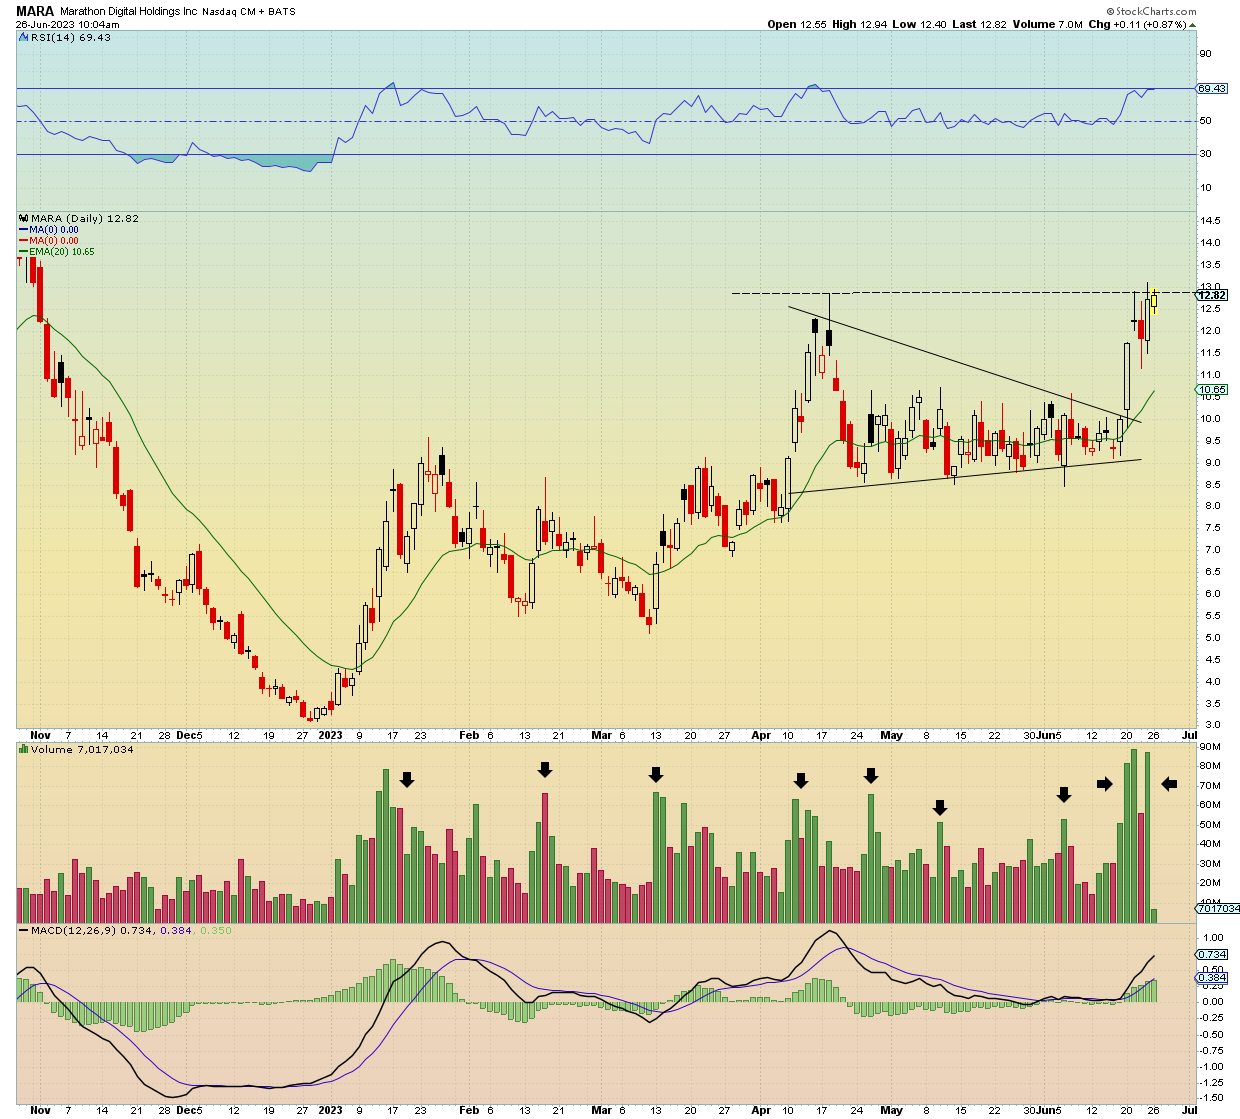Click the yellow highlighted latest candlestick
Viewport: 1240px width, 1119px height.
pos(1153,299)
